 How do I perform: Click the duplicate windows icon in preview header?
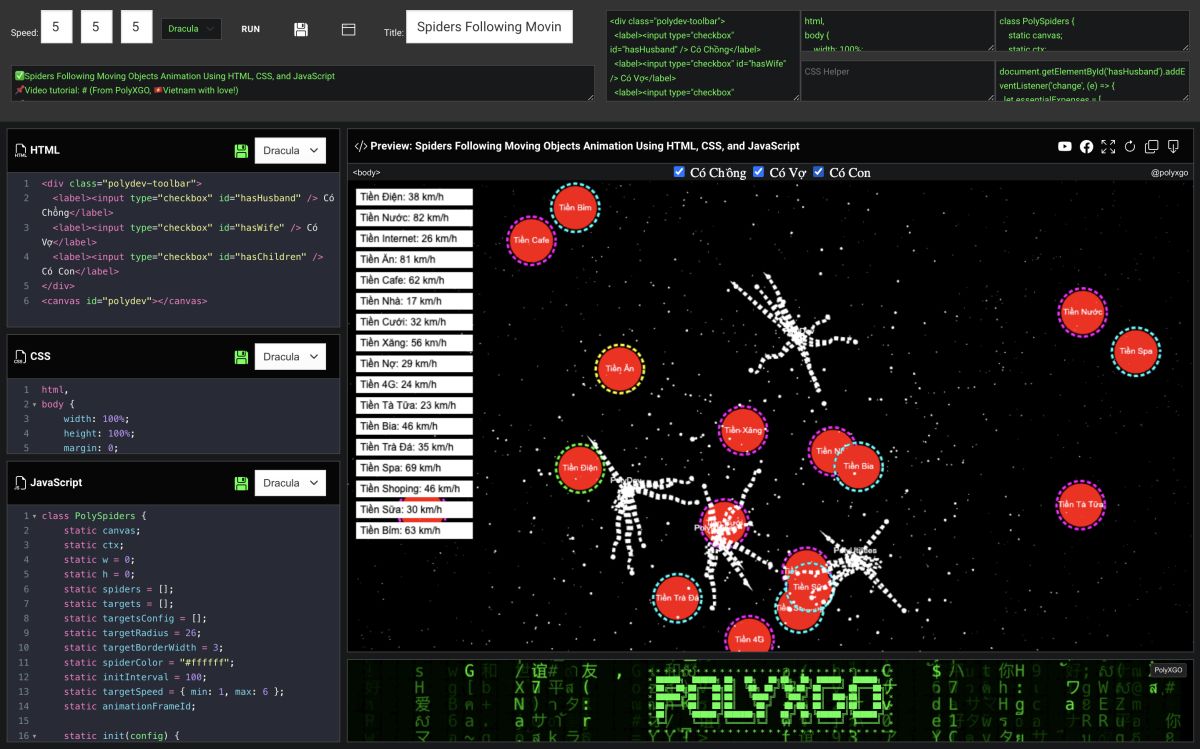pyautogui.click(x=1152, y=147)
